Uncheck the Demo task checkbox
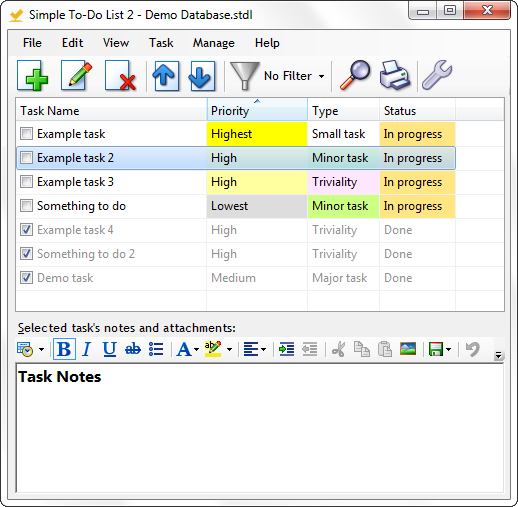The width and height of the screenshot is (518, 507). pyautogui.click(x=26, y=278)
